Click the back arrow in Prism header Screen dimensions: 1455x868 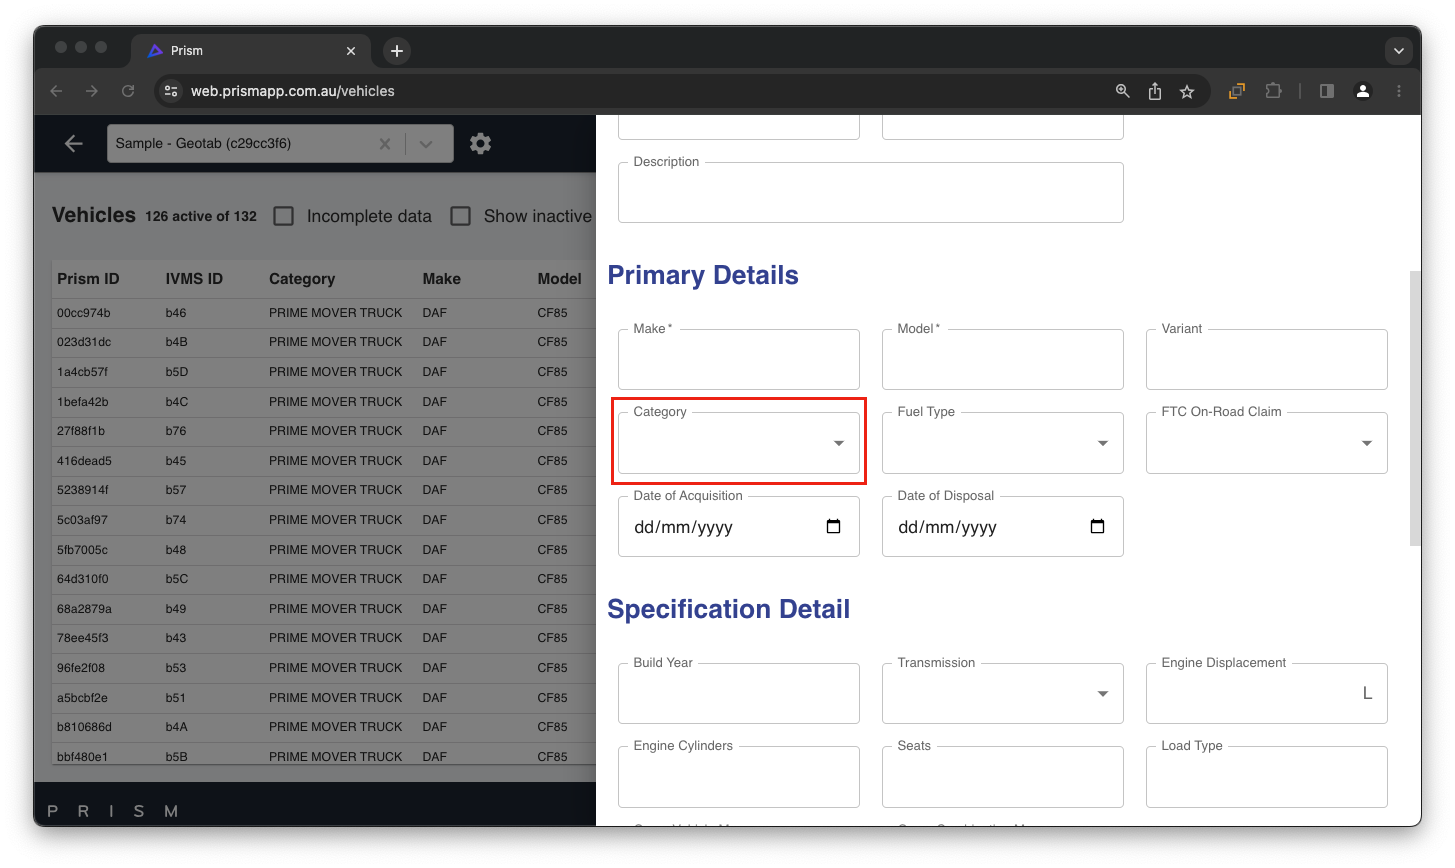point(73,144)
